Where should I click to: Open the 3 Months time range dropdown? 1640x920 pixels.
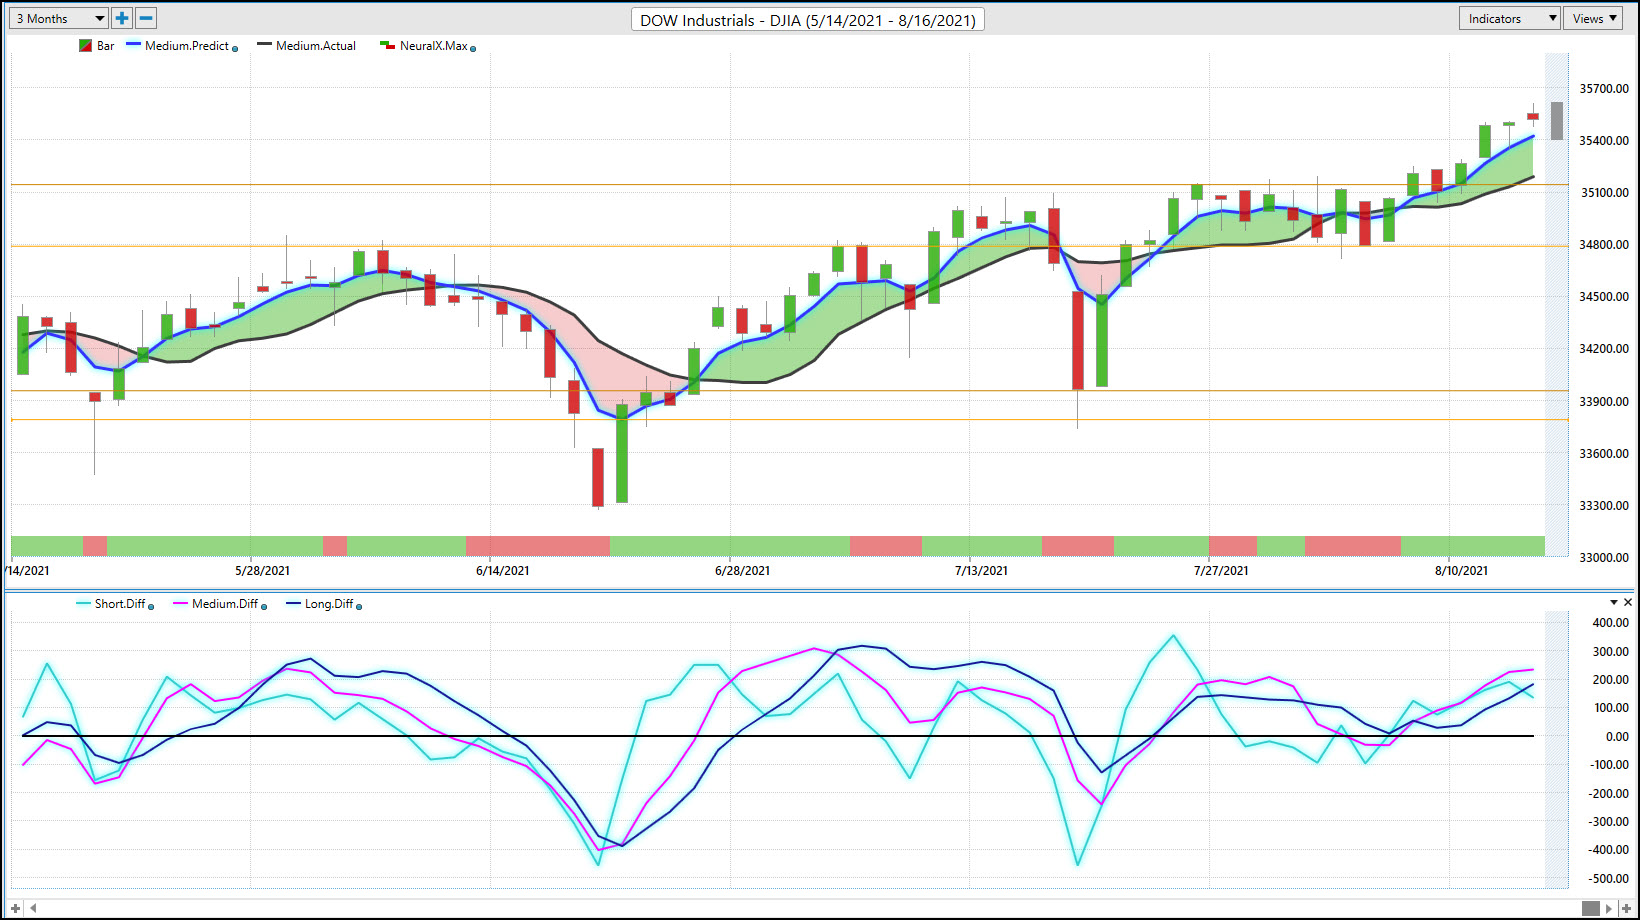click(x=58, y=18)
